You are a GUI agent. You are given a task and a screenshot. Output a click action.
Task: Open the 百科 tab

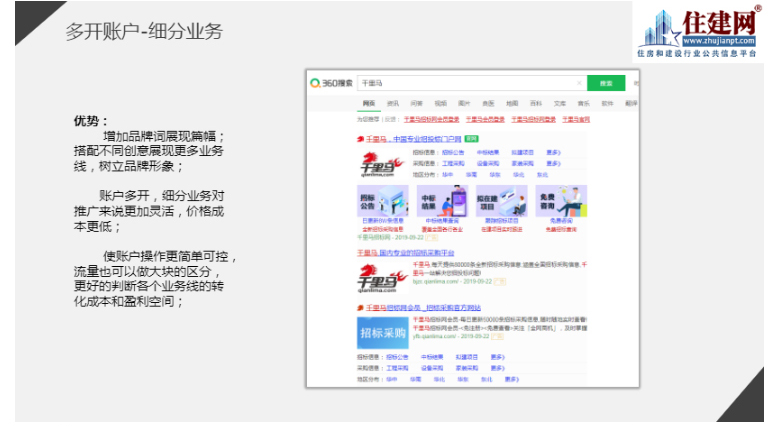pos(536,103)
